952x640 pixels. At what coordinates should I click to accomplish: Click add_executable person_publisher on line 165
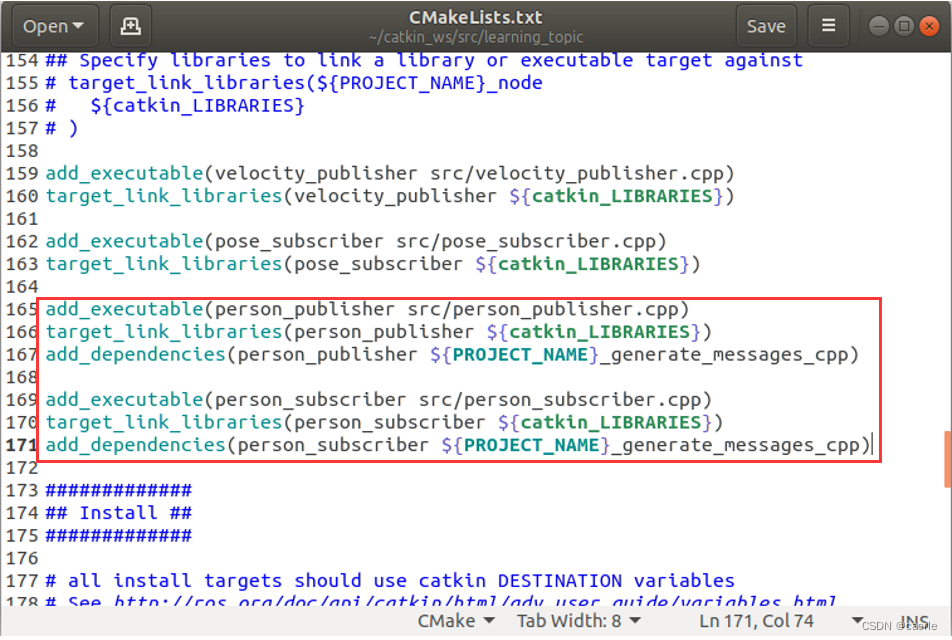click(367, 310)
